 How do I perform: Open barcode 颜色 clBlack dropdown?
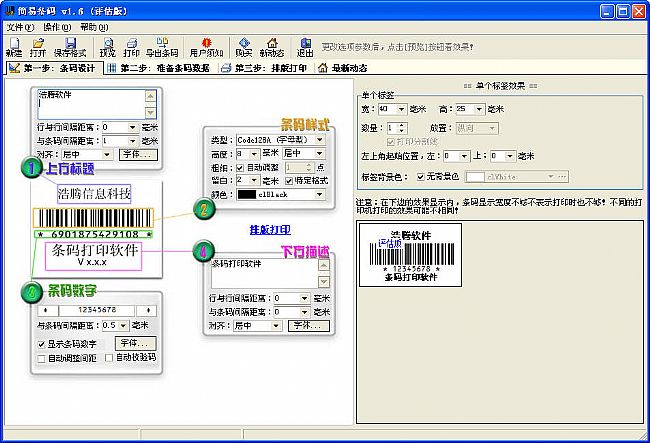[x=320, y=194]
